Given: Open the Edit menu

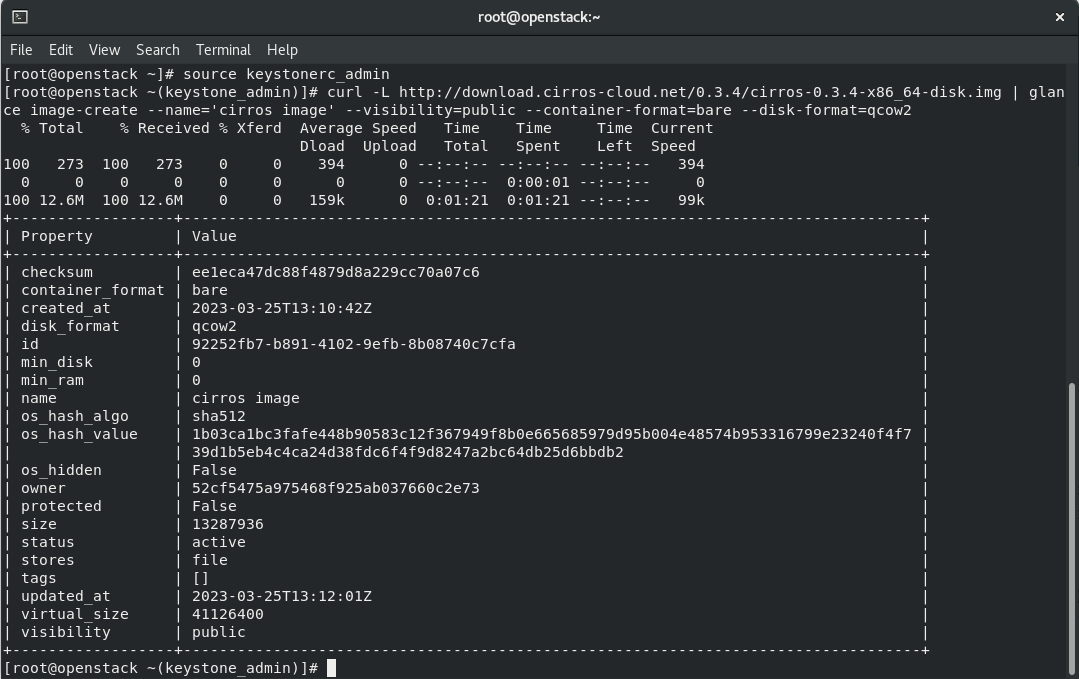Looking at the screenshot, I should pyautogui.click(x=61, y=49).
